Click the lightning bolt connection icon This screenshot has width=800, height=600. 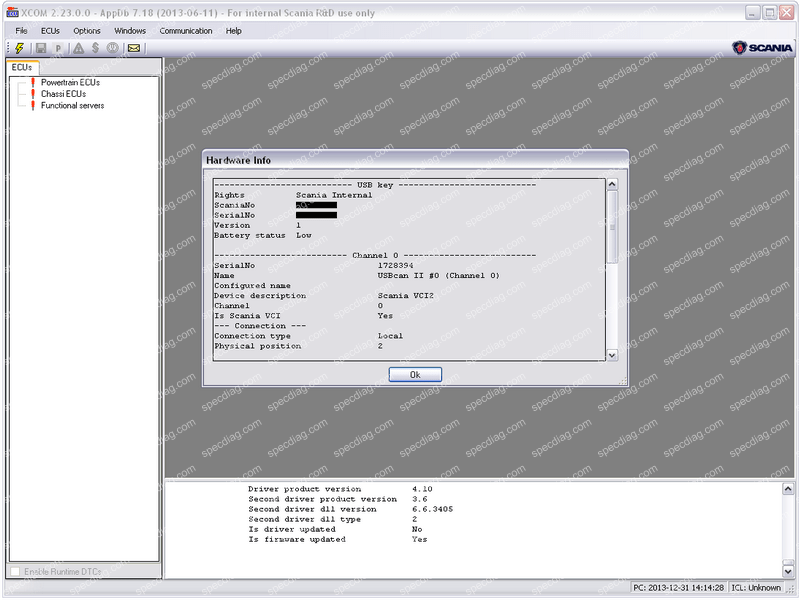point(18,48)
